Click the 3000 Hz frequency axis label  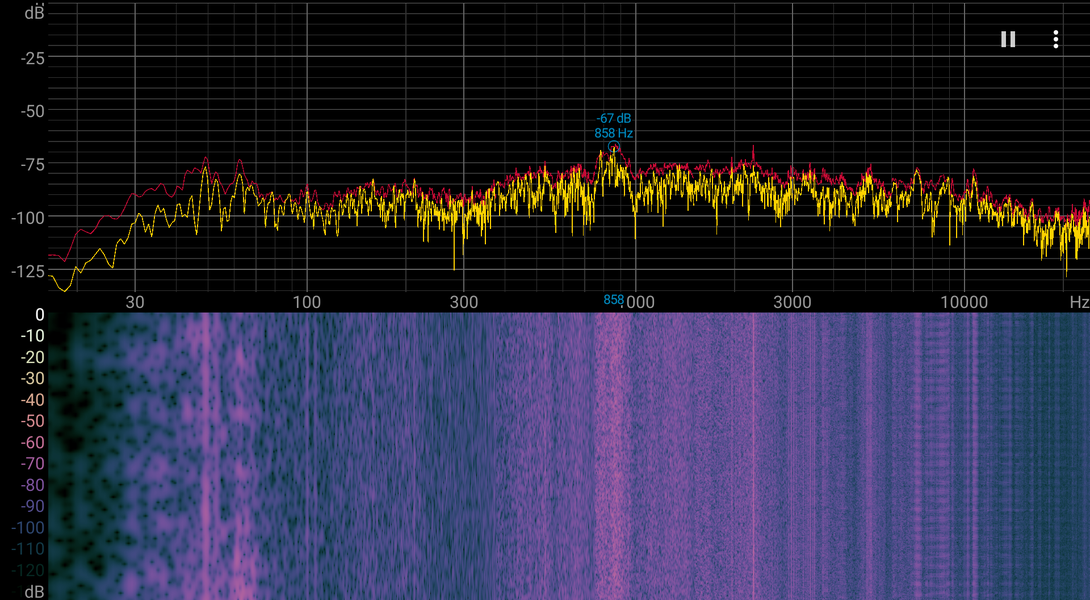tap(792, 302)
